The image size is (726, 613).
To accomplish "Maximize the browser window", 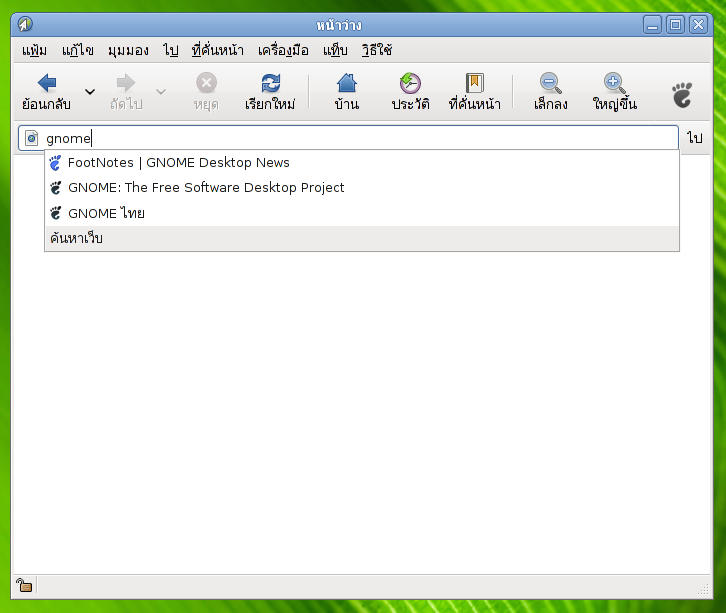I will tap(676, 25).
